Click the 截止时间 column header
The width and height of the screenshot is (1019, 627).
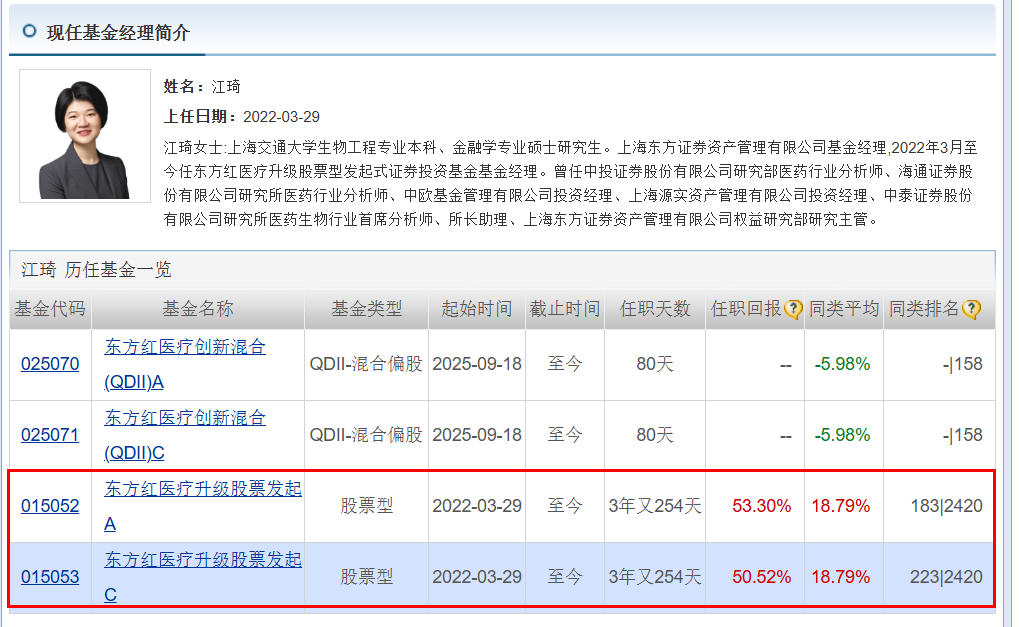[x=564, y=309]
